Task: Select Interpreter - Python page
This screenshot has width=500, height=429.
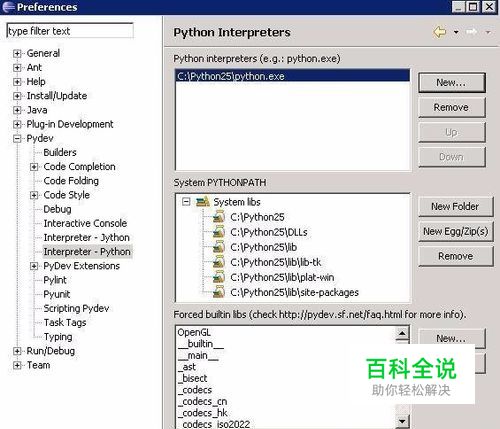Action: [x=87, y=251]
